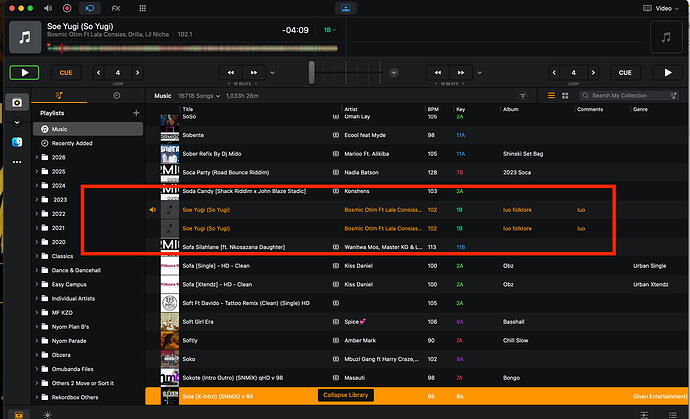Image resolution: width=690 pixels, height=419 pixels.
Task: Click the video icon on Sobente row
Action: click(x=336, y=135)
